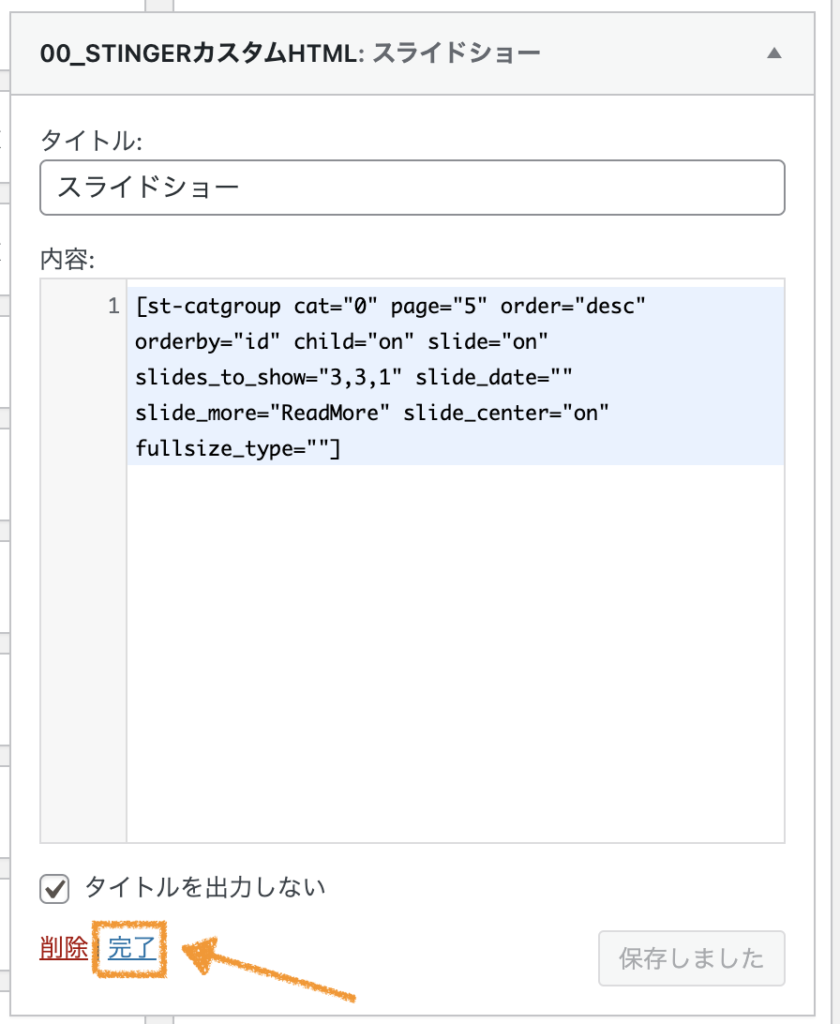Collapse the widget with the triangle arrow
The width and height of the screenshot is (840, 1024).
click(774, 53)
